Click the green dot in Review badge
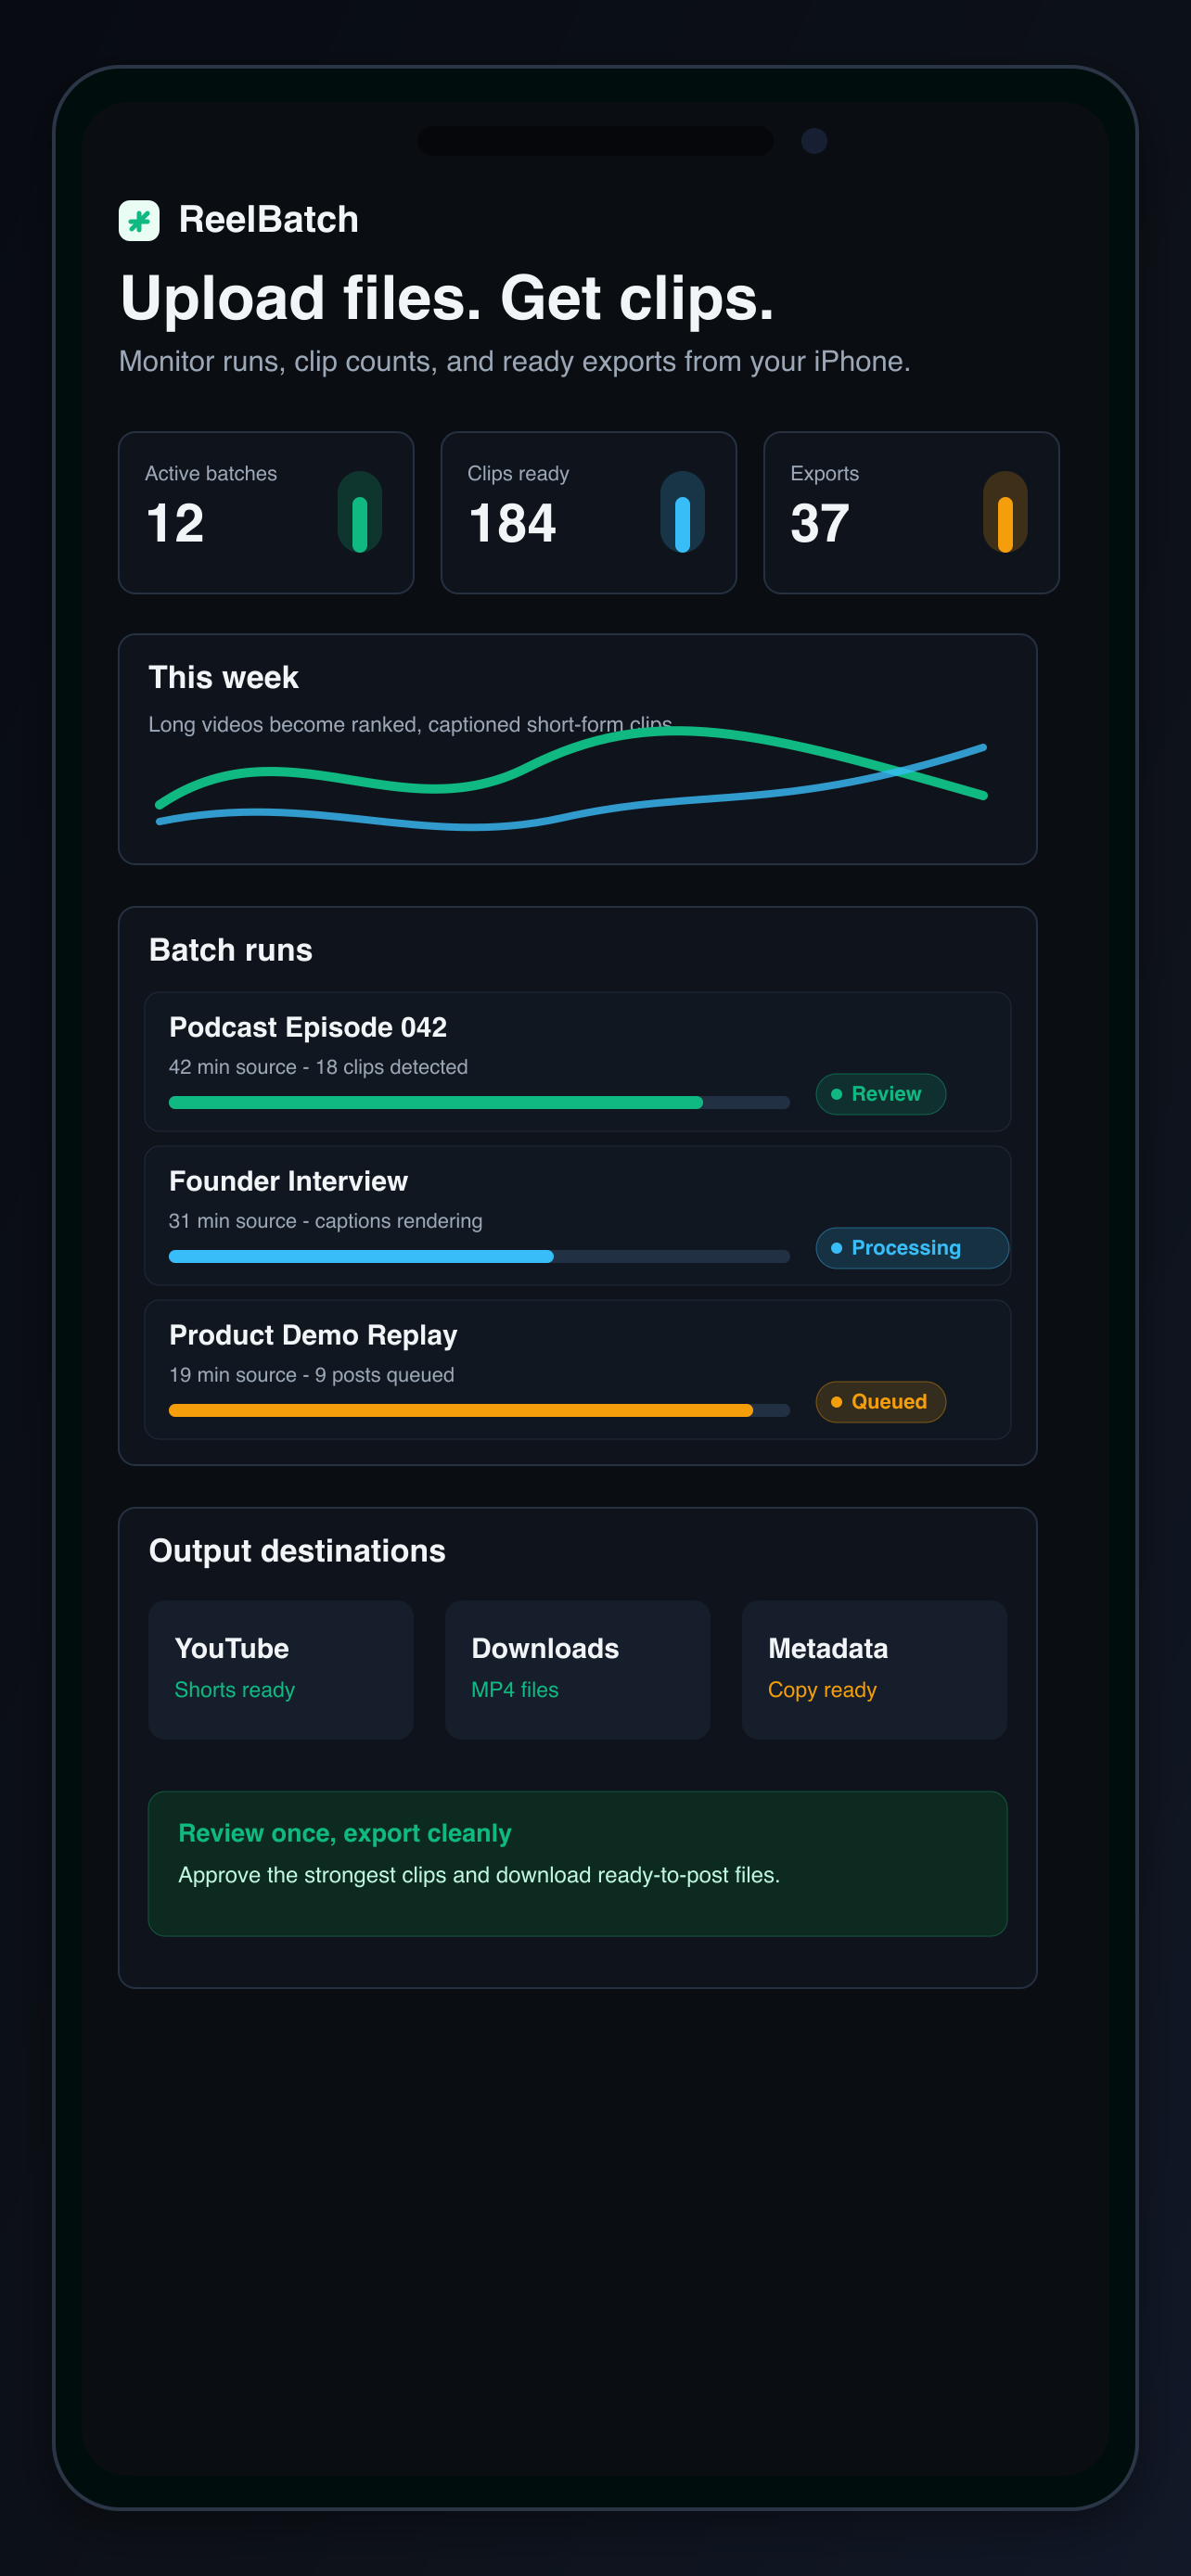 (836, 1094)
